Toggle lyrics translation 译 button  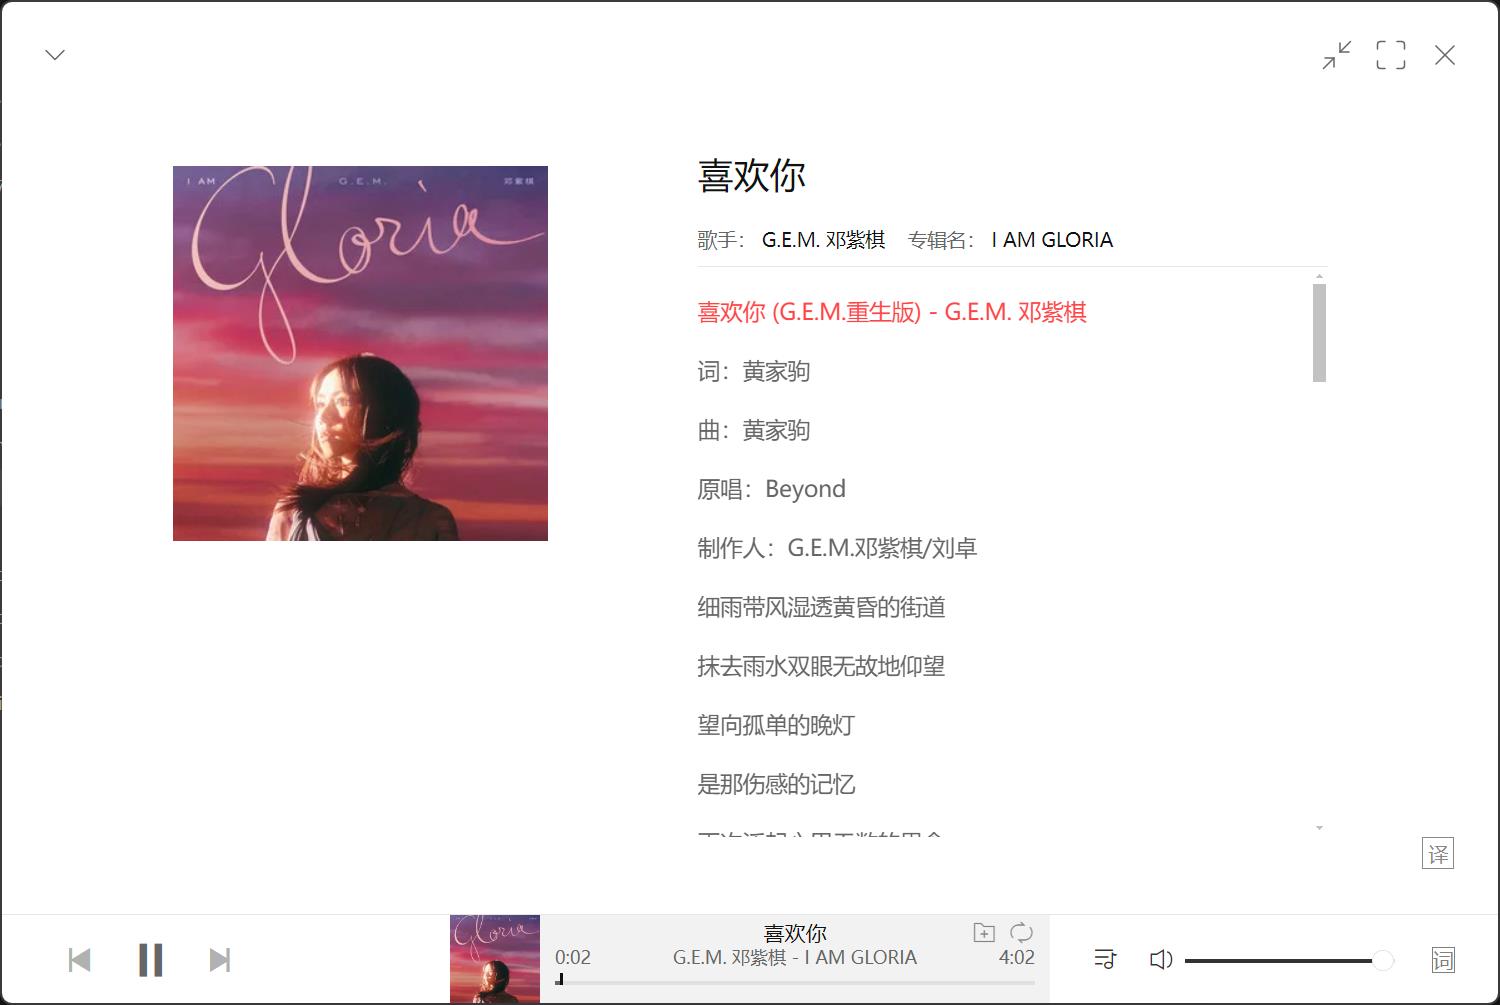(1438, 853)
